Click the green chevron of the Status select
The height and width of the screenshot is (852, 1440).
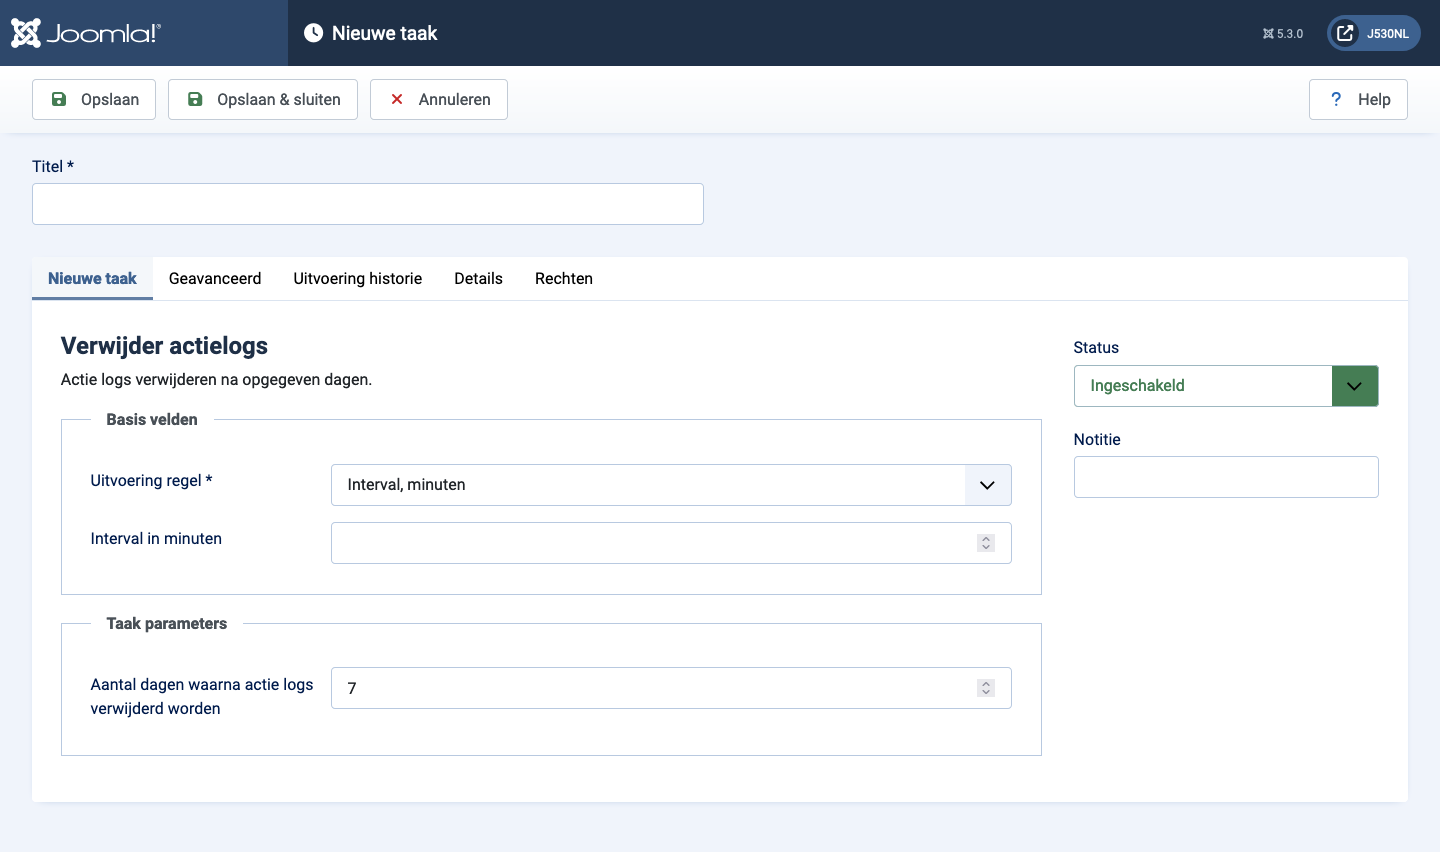[x=1355, y=386]
